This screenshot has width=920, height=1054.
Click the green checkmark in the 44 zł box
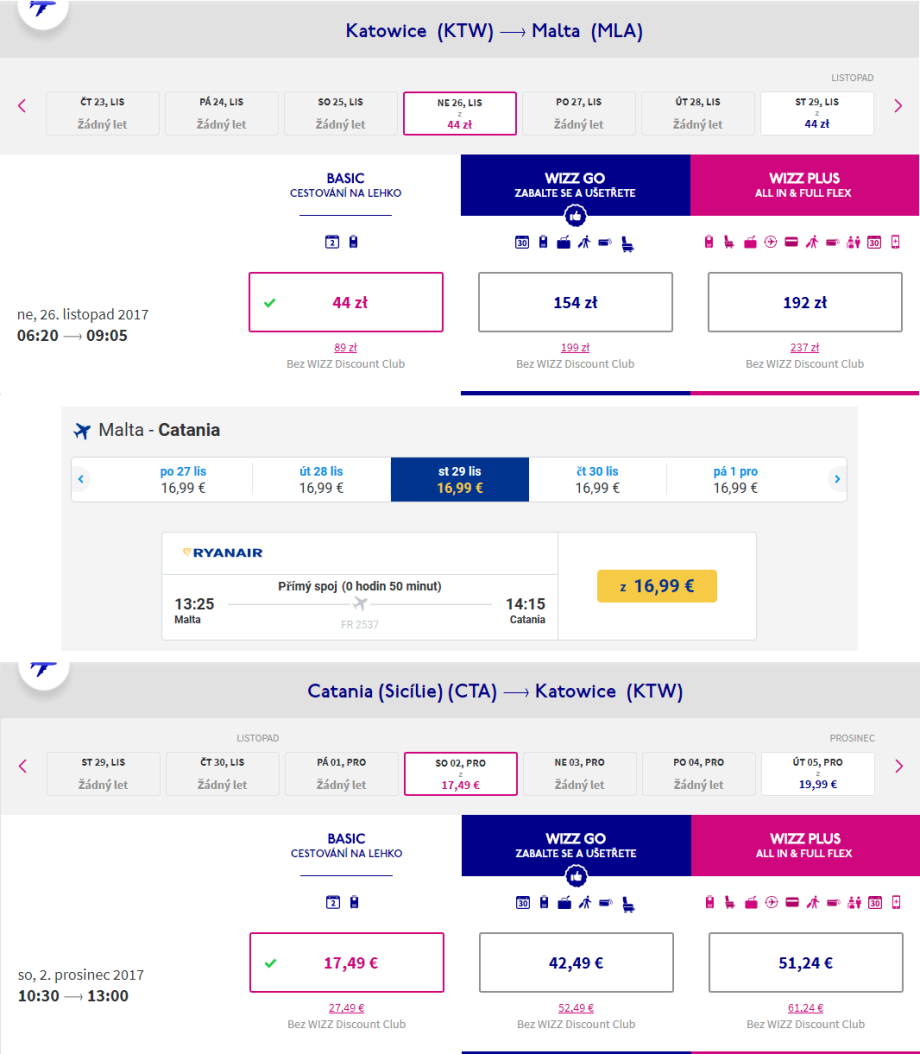(x=270, y=303)
